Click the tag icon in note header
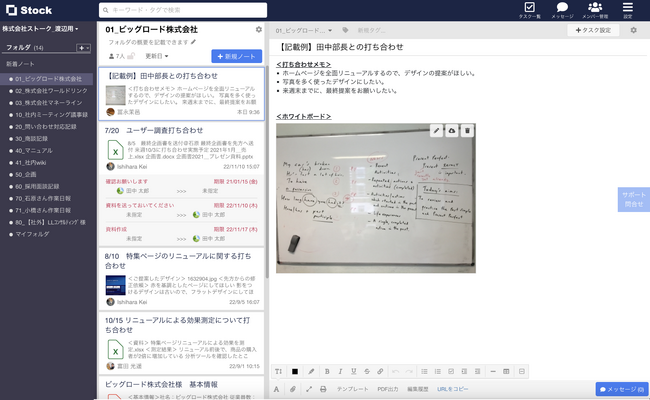The image size is (650, 400). [345, 30]
